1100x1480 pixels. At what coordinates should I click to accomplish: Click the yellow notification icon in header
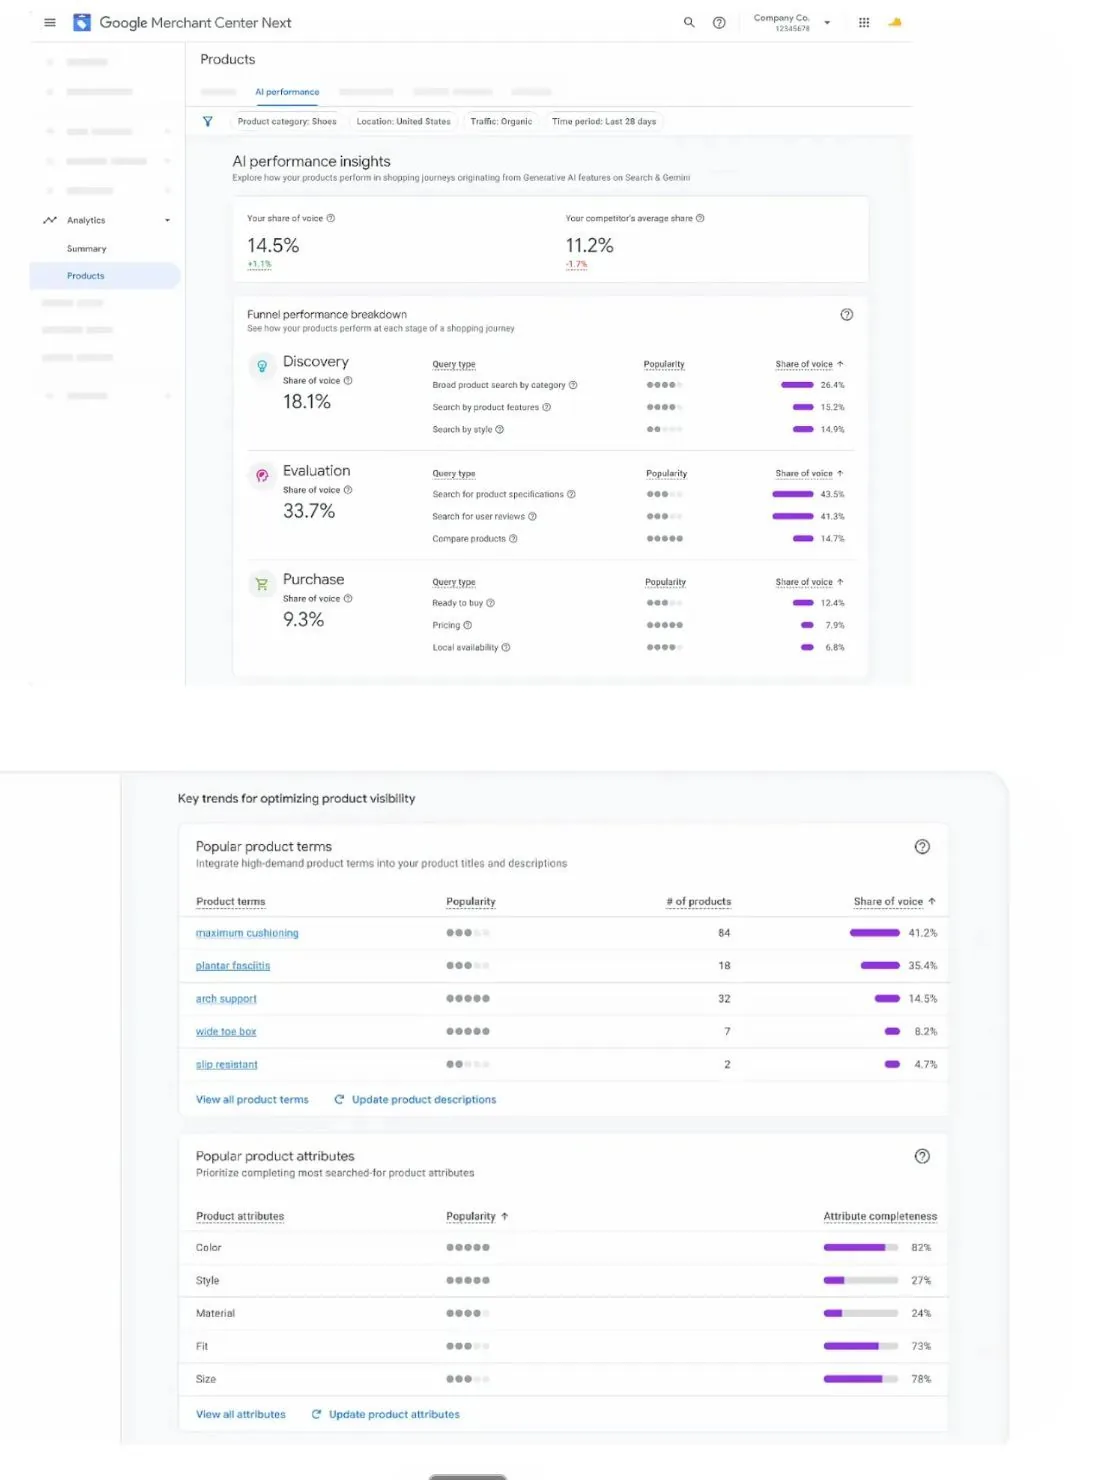pyautogui.click(x=895, y=22)
